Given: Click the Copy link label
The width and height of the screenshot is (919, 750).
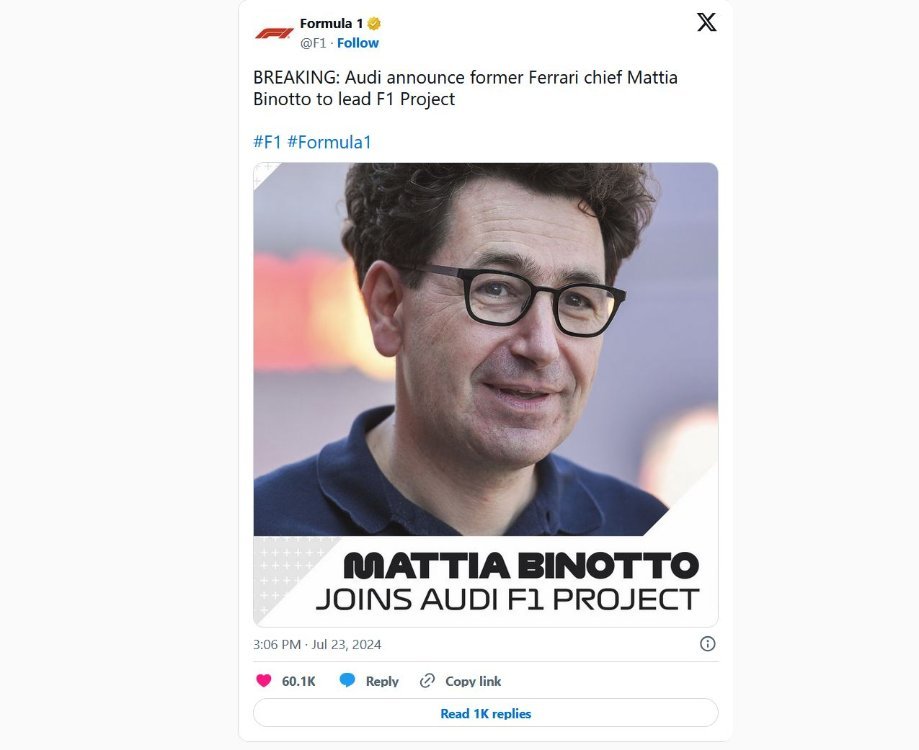Looking at the screenshot, I should click(x=473, y=681).
